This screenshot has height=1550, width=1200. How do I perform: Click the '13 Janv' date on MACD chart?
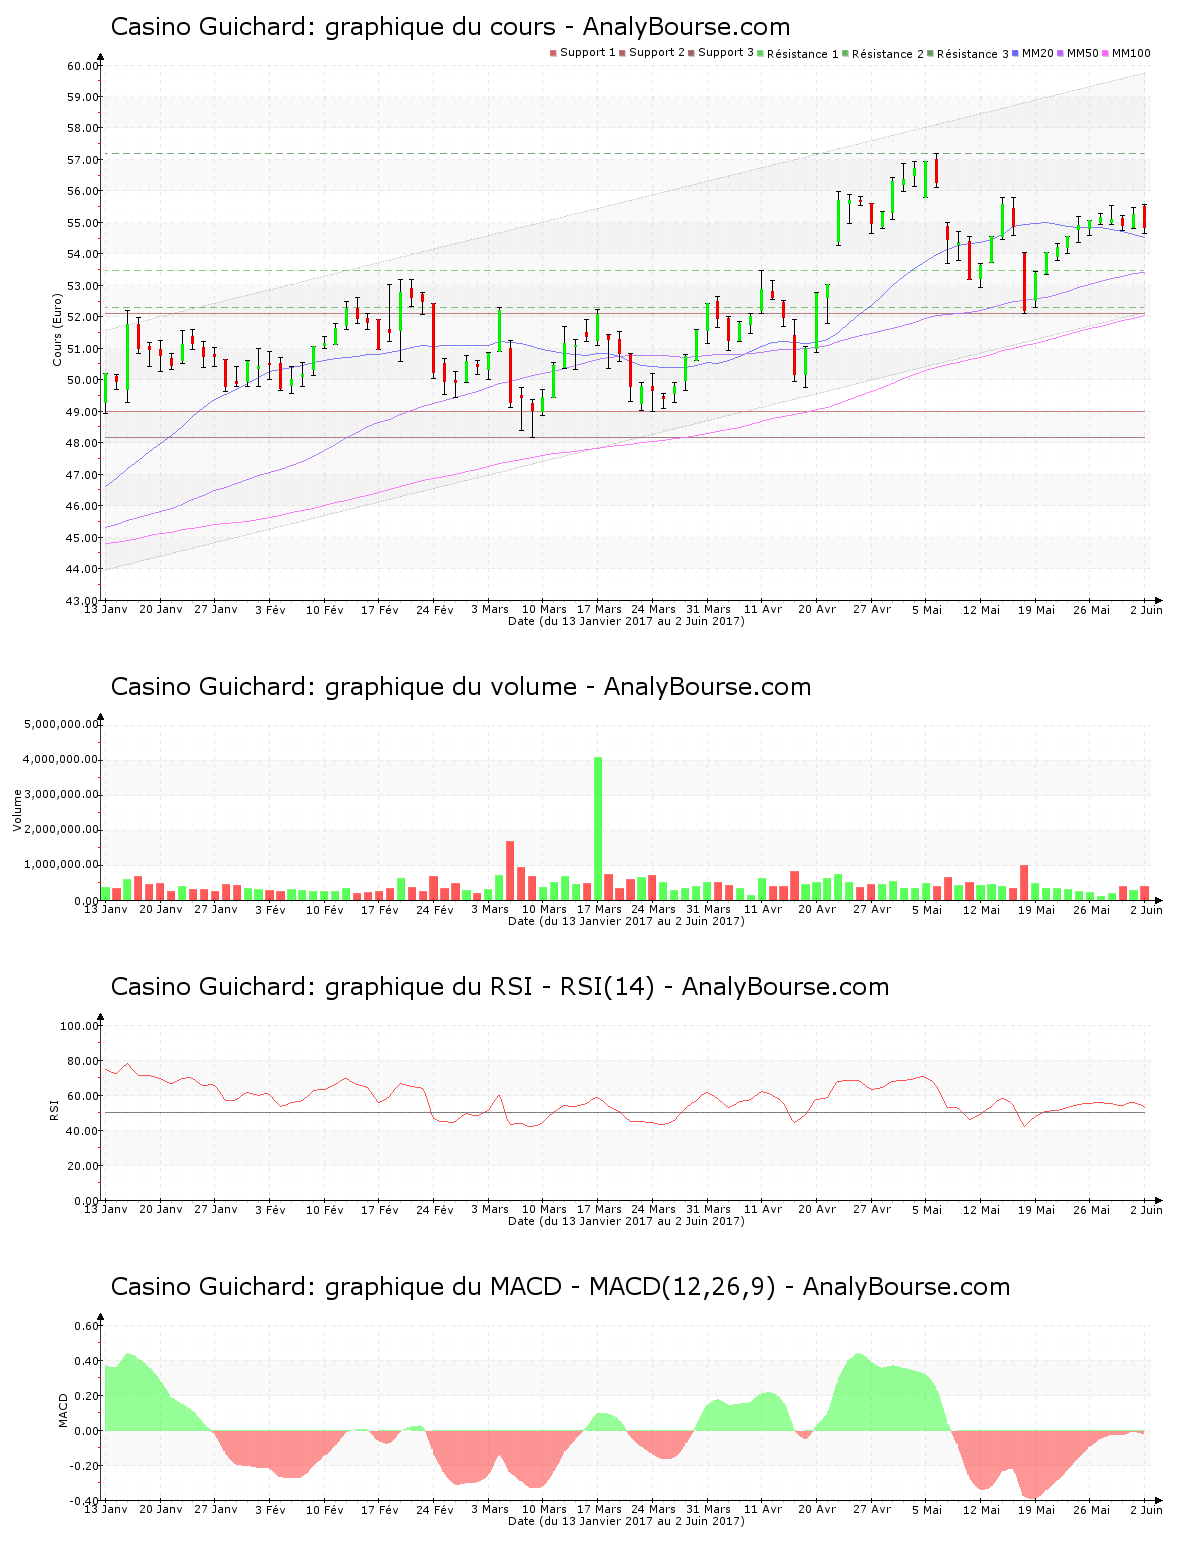[105, 1509]
